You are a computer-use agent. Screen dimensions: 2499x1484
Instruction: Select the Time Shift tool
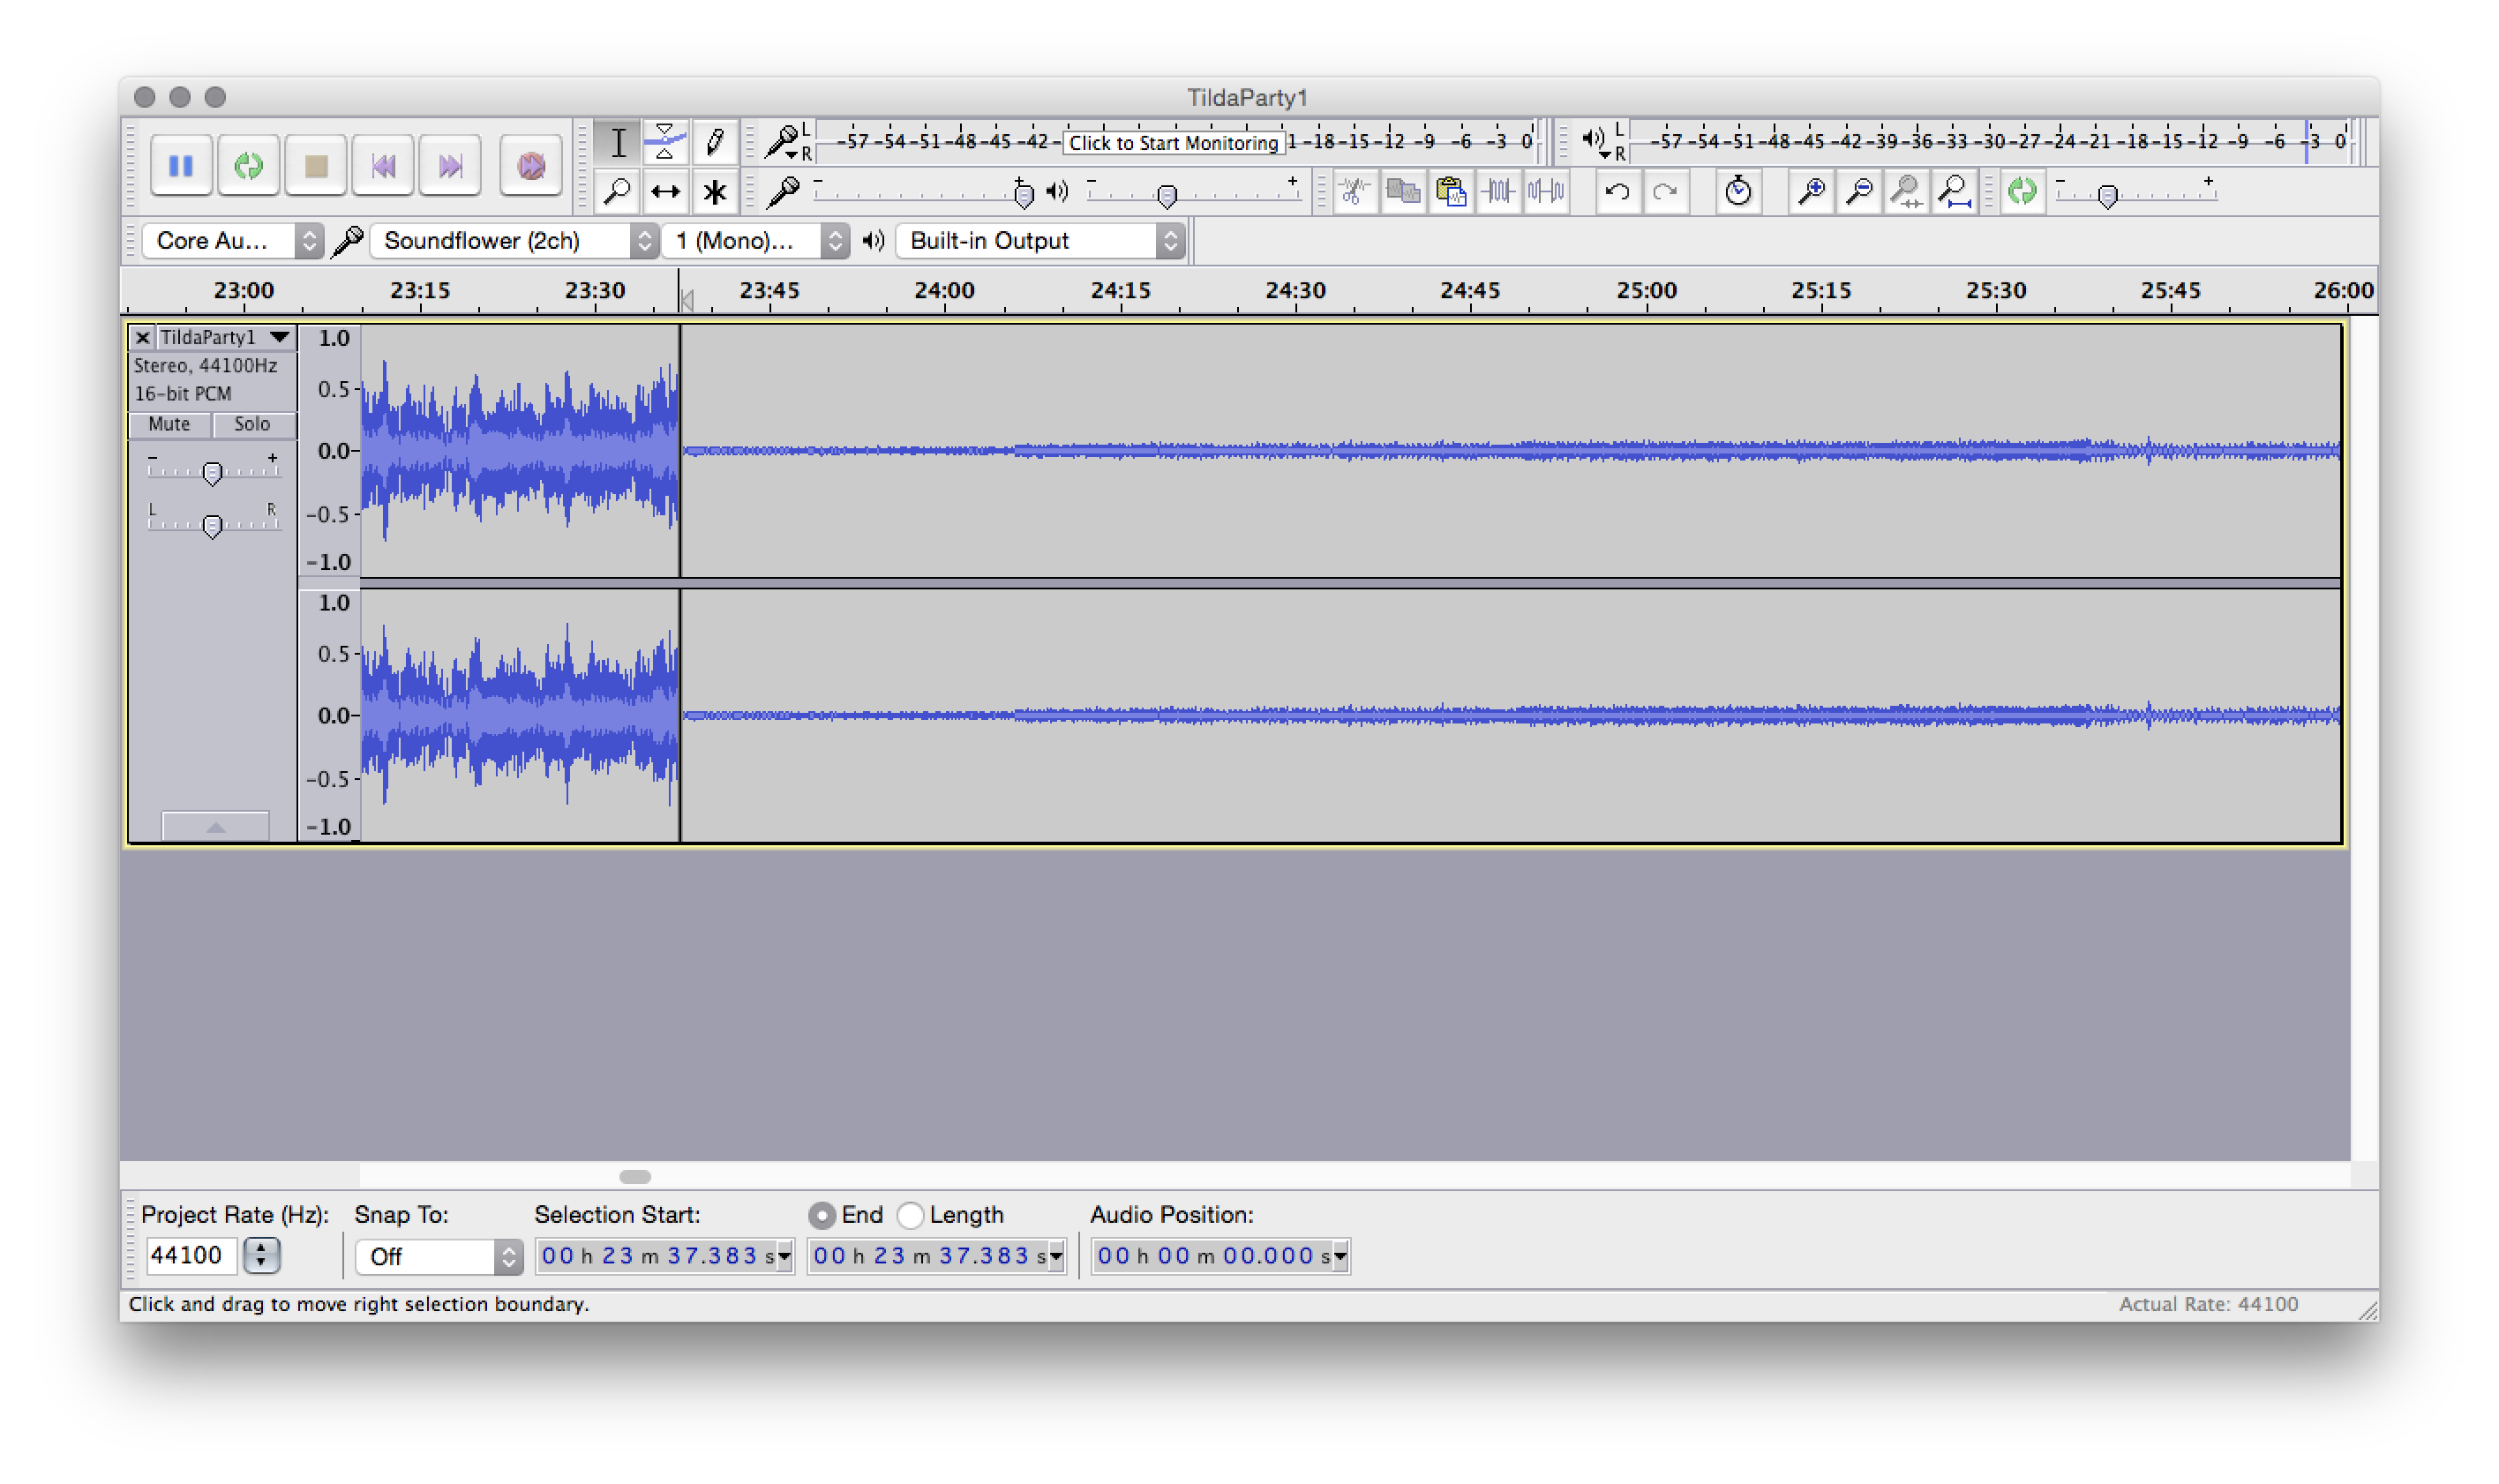665,191
